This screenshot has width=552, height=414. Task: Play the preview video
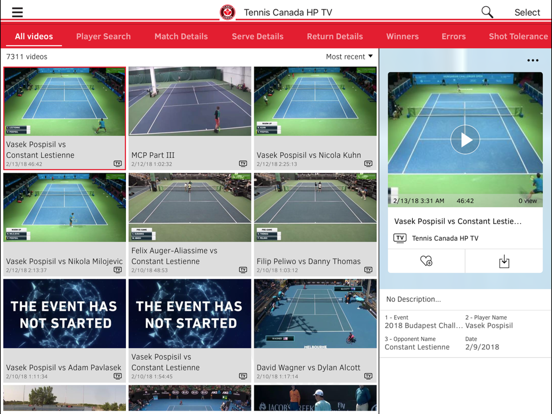pos(465,140)
